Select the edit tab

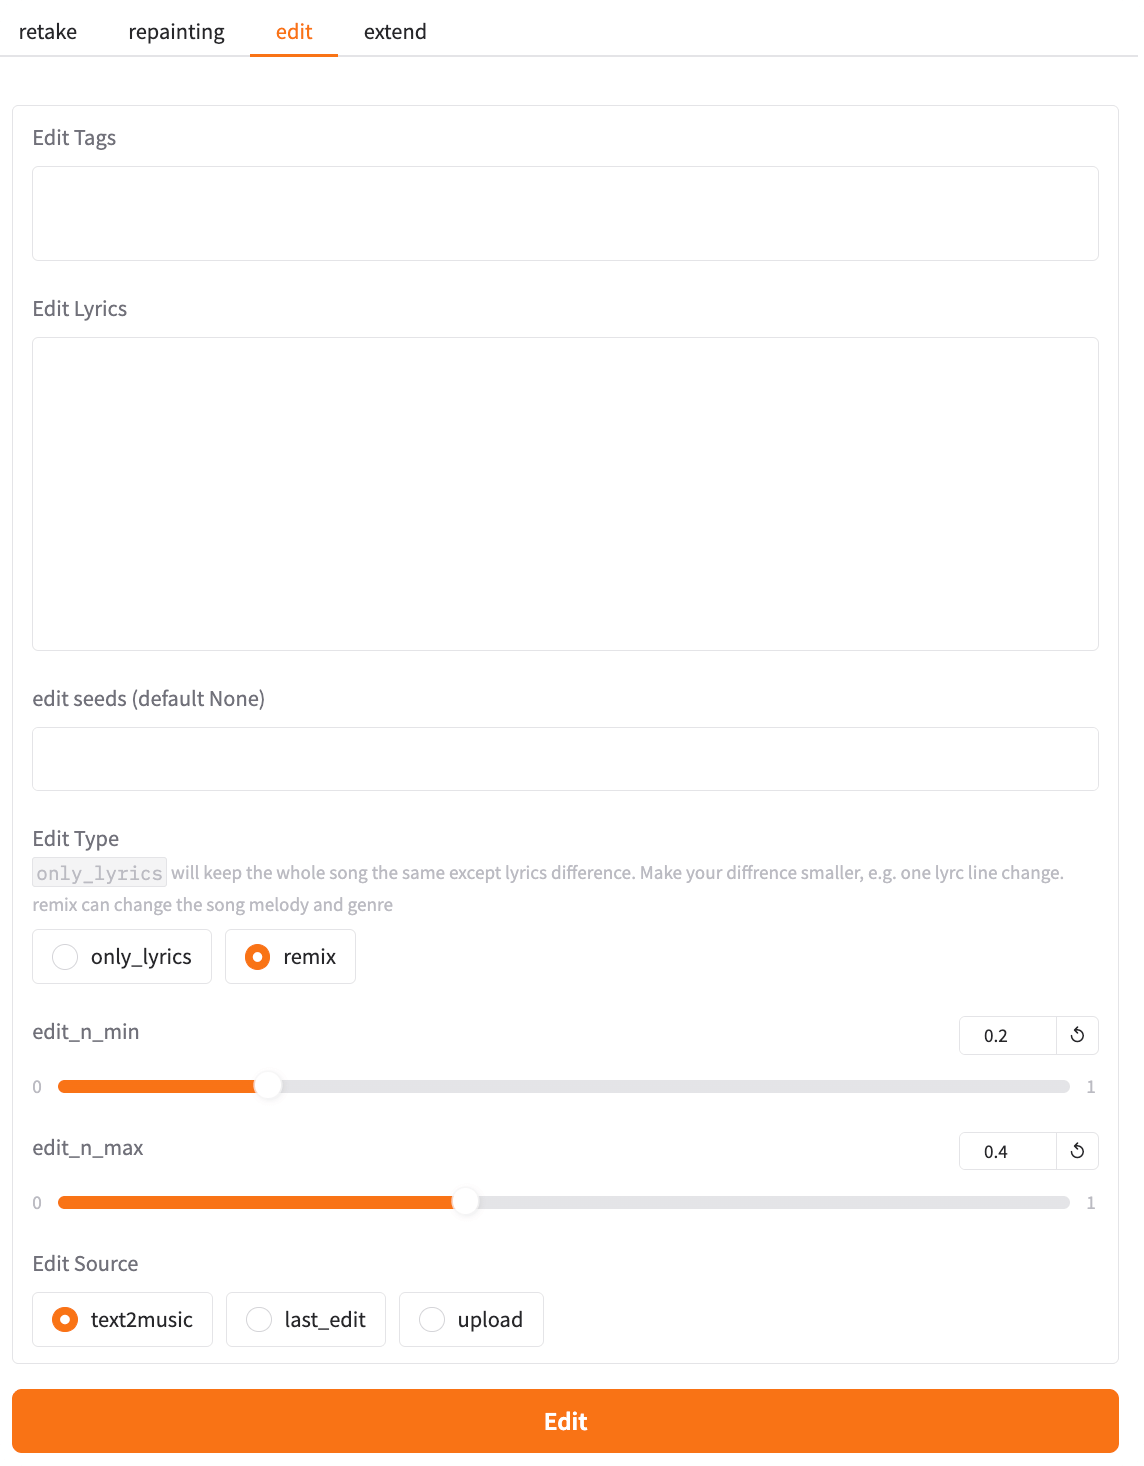pos(293,31)
